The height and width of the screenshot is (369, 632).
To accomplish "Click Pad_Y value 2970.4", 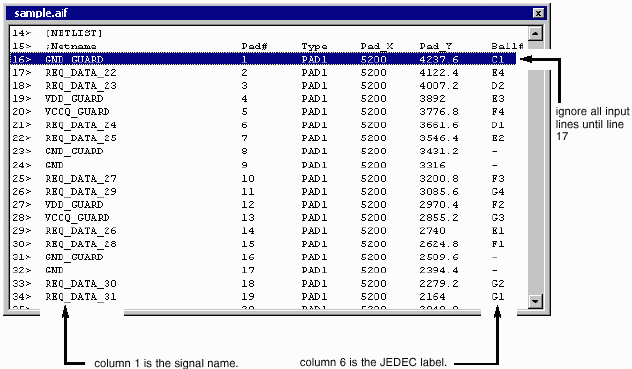I will tap(439, 204).
